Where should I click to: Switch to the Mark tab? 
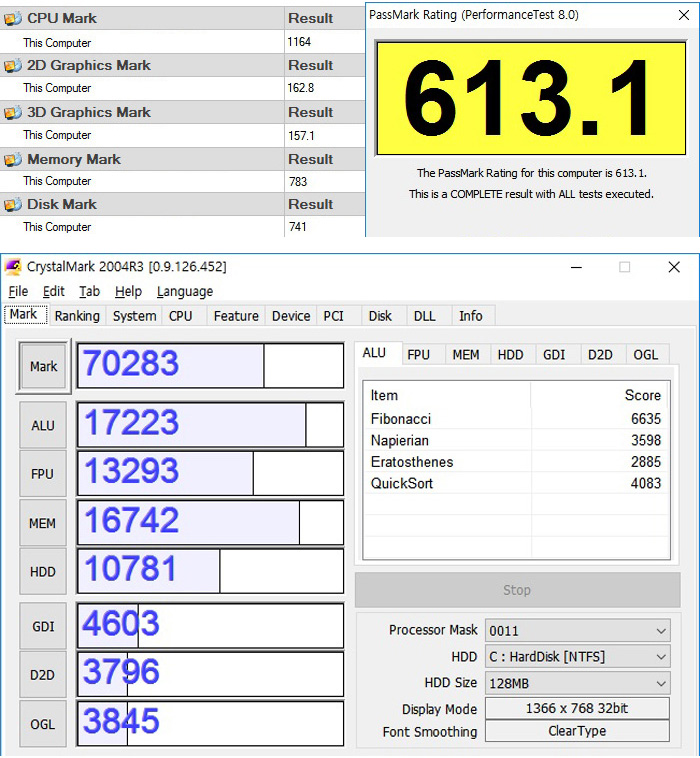24,314
